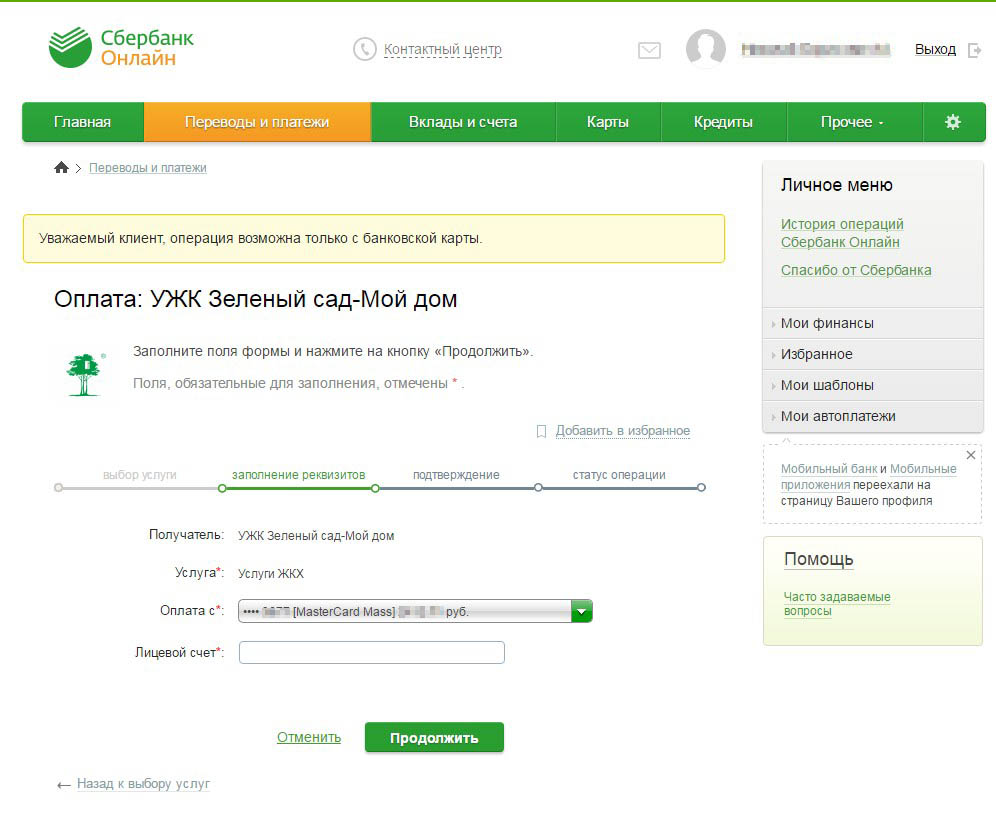Viewport: 996px width, 817px height.
Task: Open История операций Сбербанк Онлайн link
Action: click(x=842, y=233)
